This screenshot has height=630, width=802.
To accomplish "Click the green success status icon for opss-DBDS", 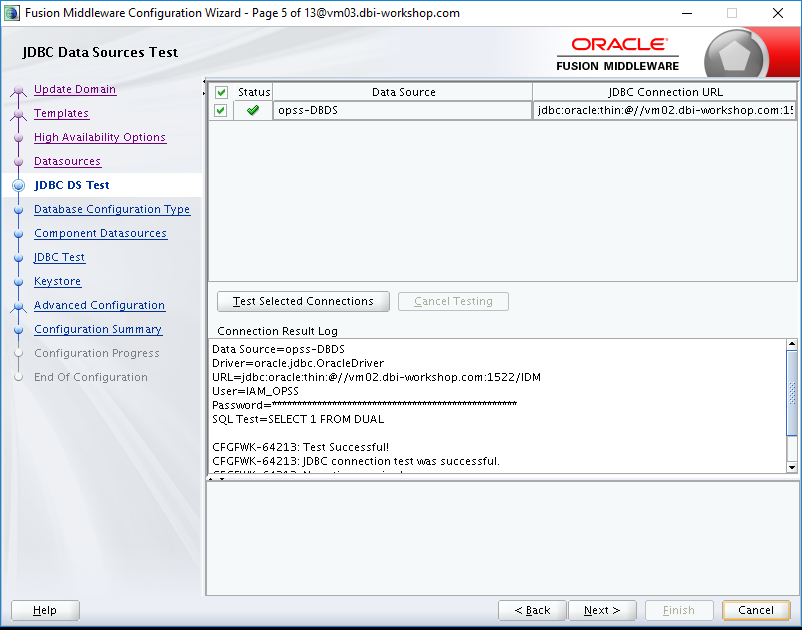I will click(x=253, y=110).
